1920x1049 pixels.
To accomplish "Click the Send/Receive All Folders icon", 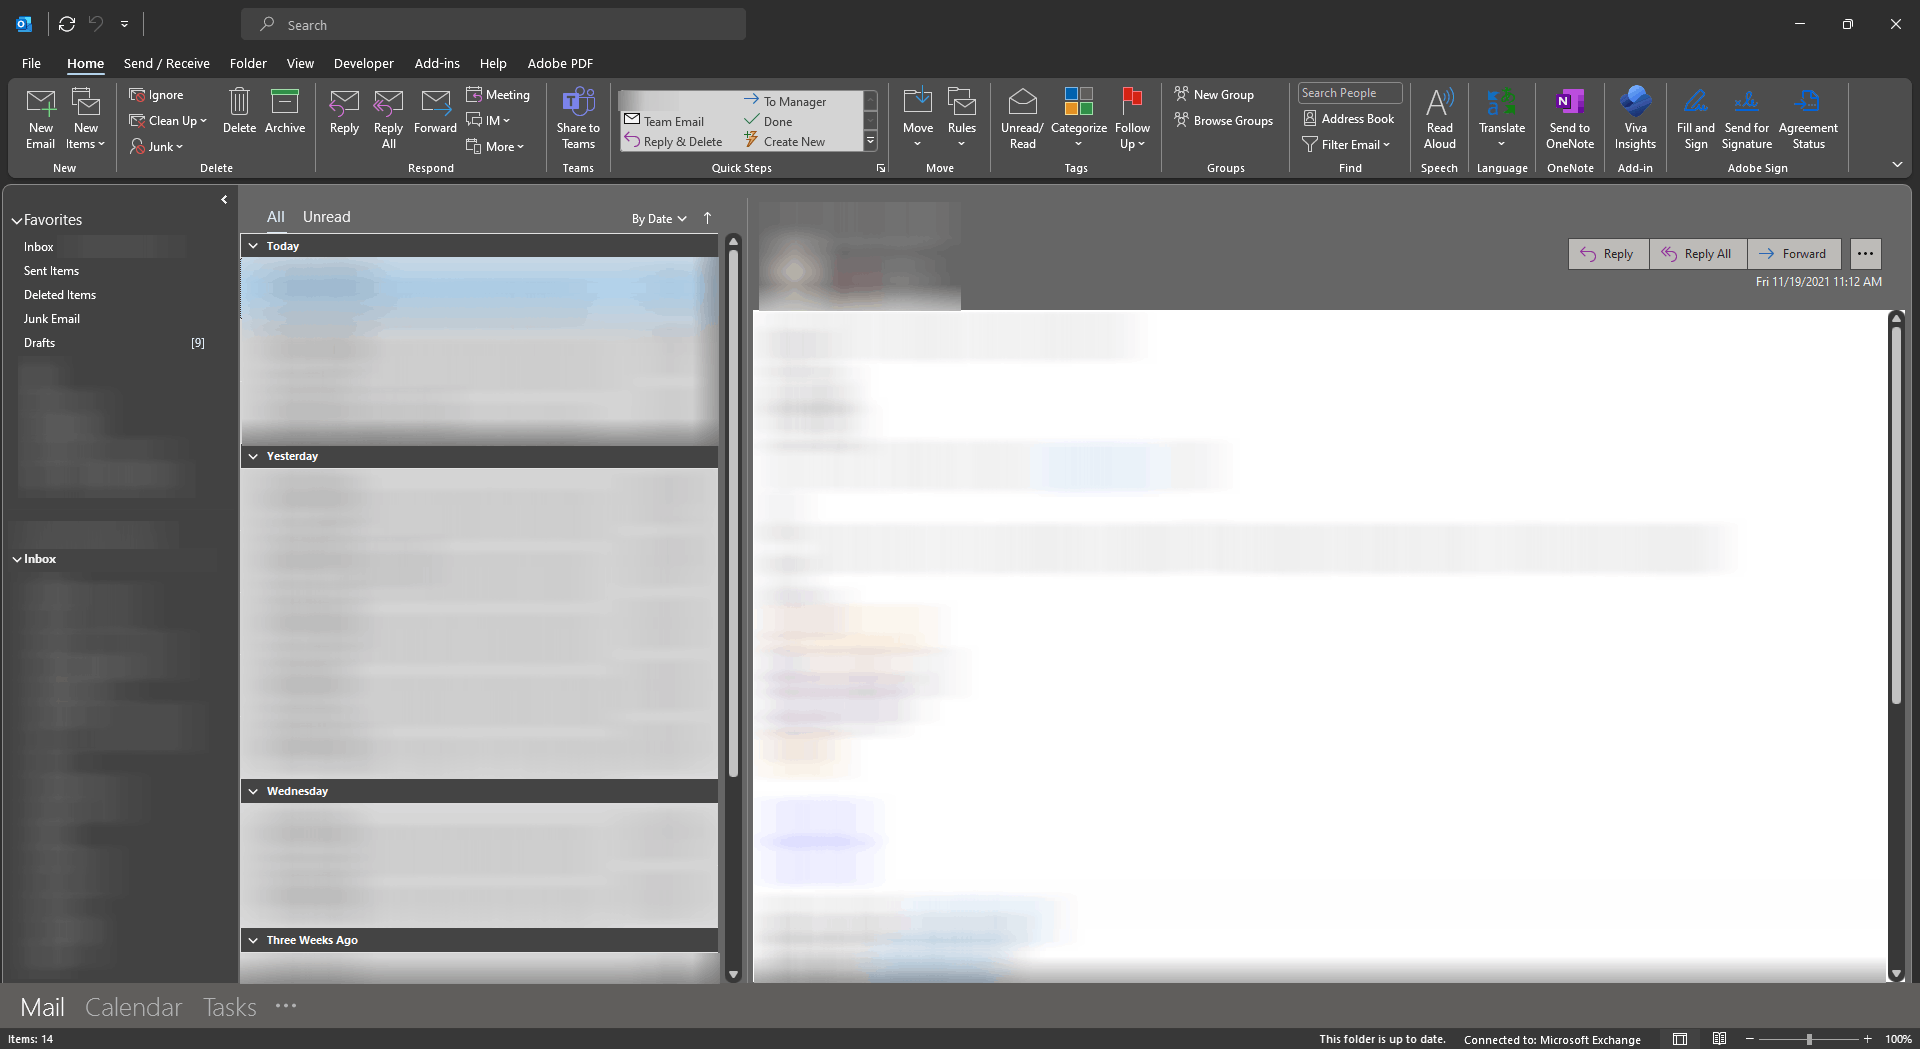I will pyautogui.click(x=67, y=24).
